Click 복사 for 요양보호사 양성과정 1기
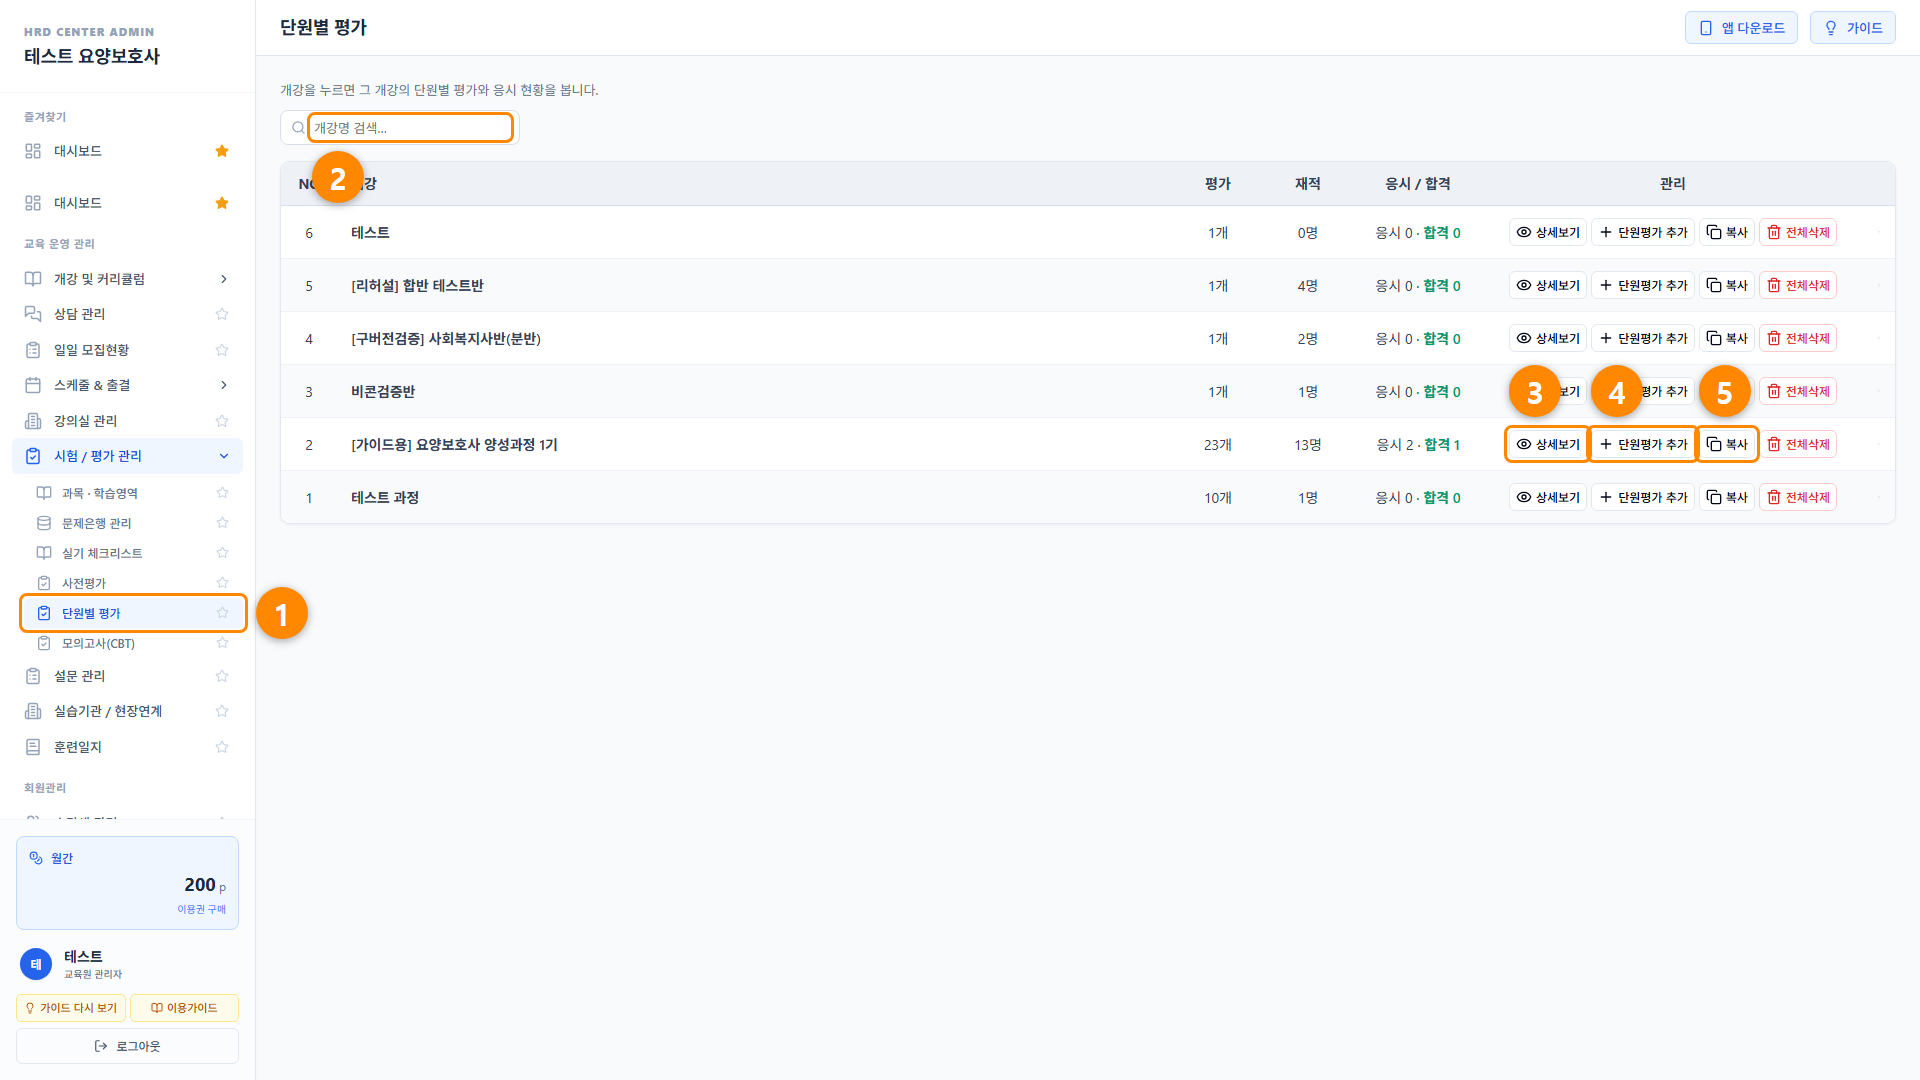Image resolution: width=1920 pixels, height=1080 pixels. tap(1726, 444)
